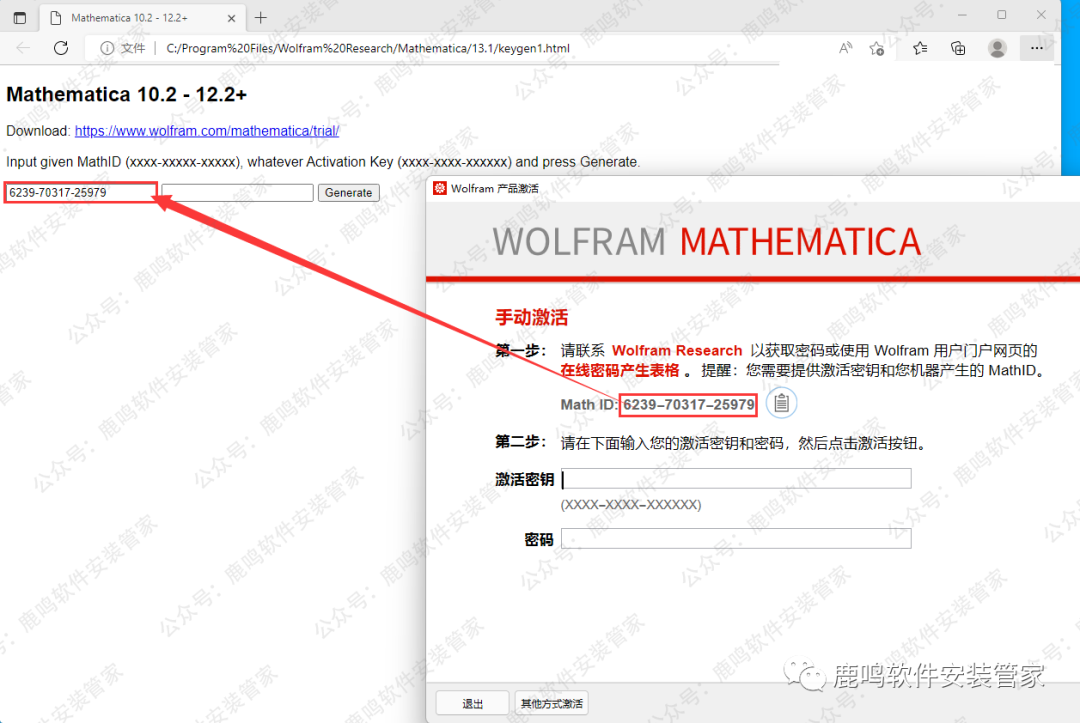View site information icon in address bar
Screen dimensions: 1080x723
tap(107, 48)
